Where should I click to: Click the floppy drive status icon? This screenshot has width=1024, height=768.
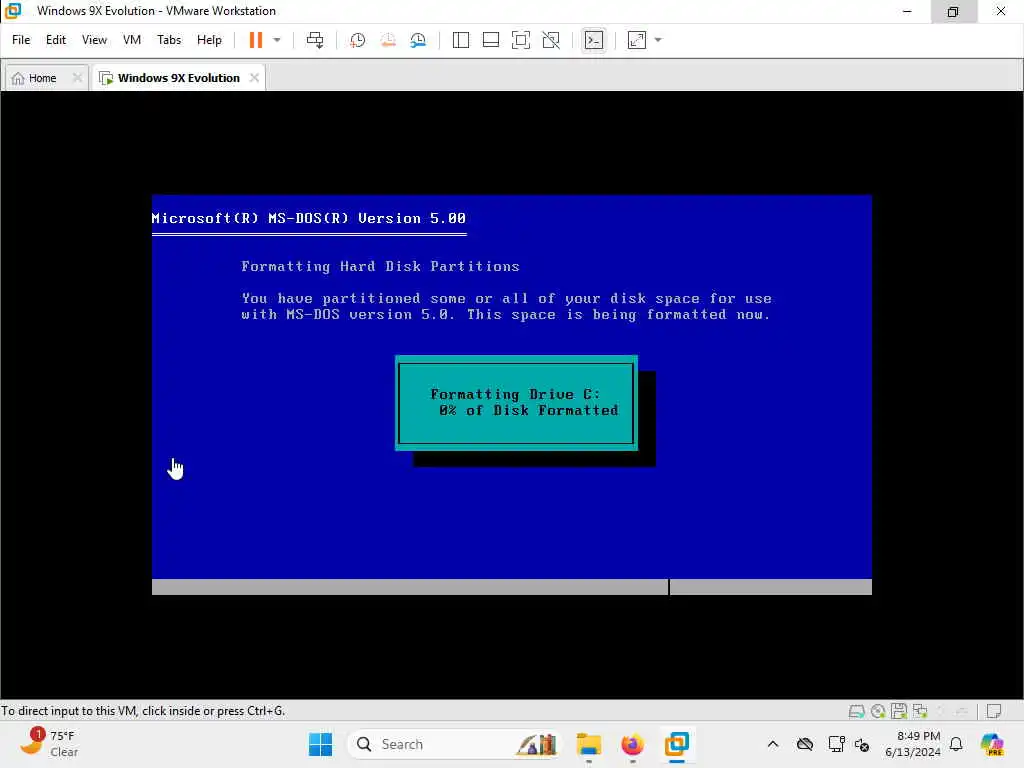tap(899, 711)
